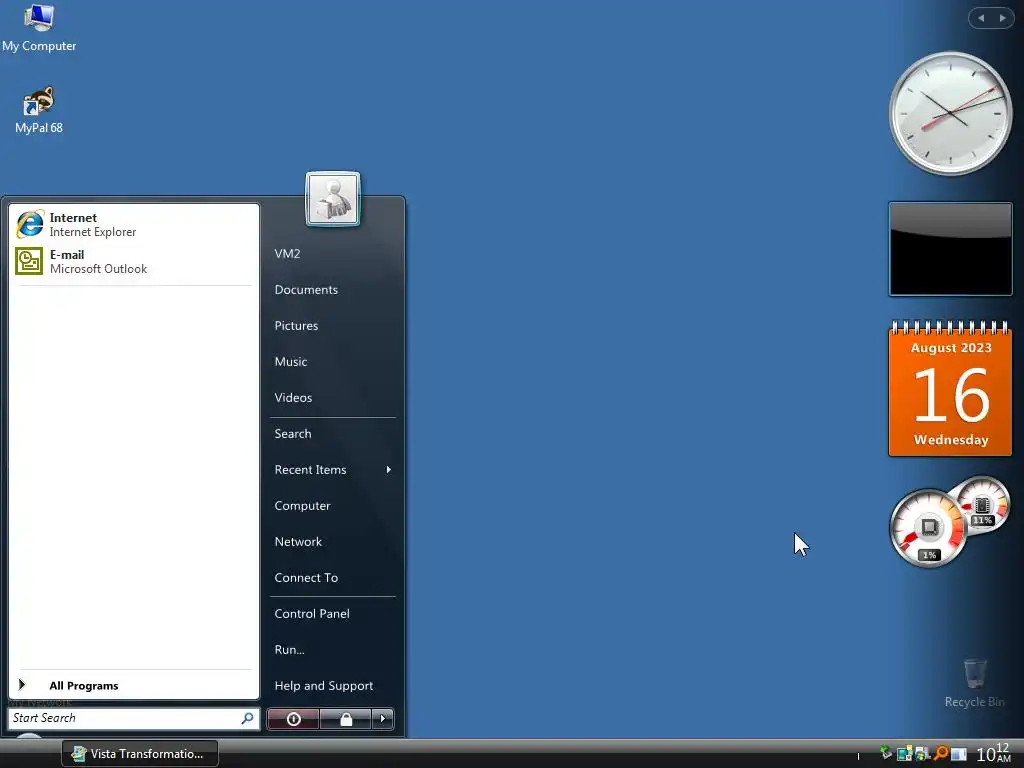Screen dimensions: 1024x768
Task: Click the taskbar clock showing 10:12 AM
Action: 993,753
